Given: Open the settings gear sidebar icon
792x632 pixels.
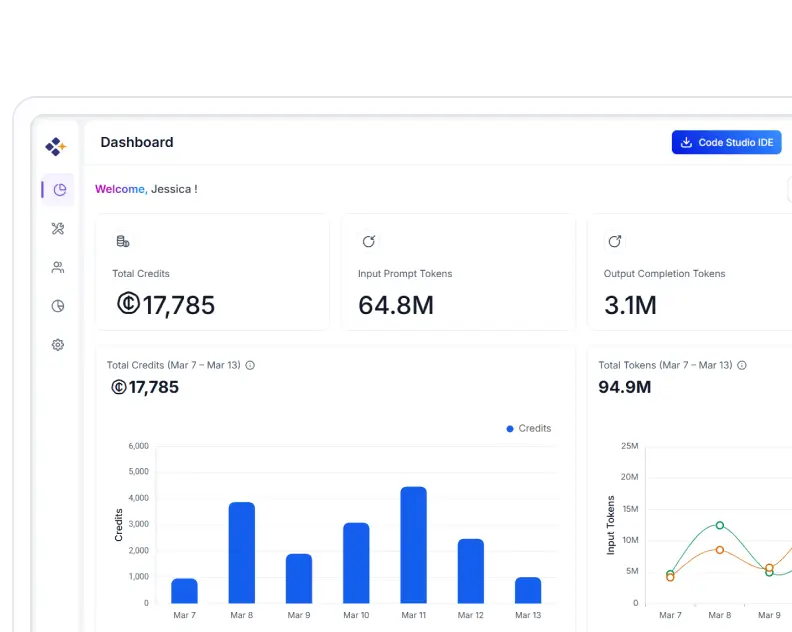Looking at the screenshot, I should point(58,345).
